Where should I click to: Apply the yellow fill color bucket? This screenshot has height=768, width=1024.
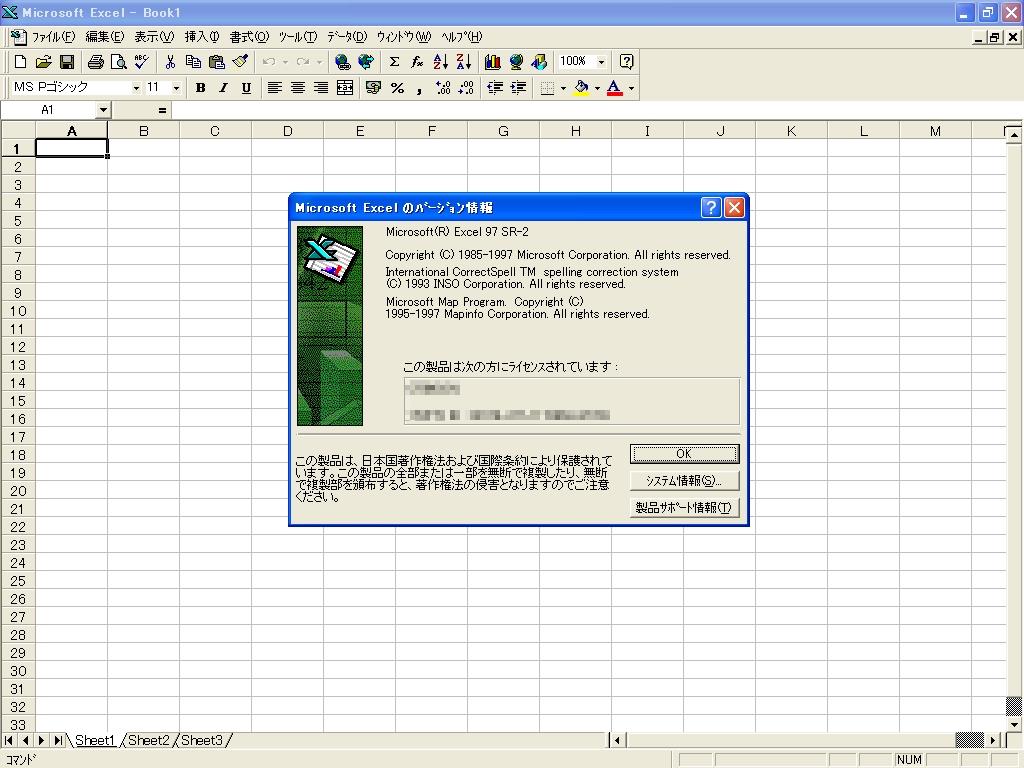(x=581, y=88)
